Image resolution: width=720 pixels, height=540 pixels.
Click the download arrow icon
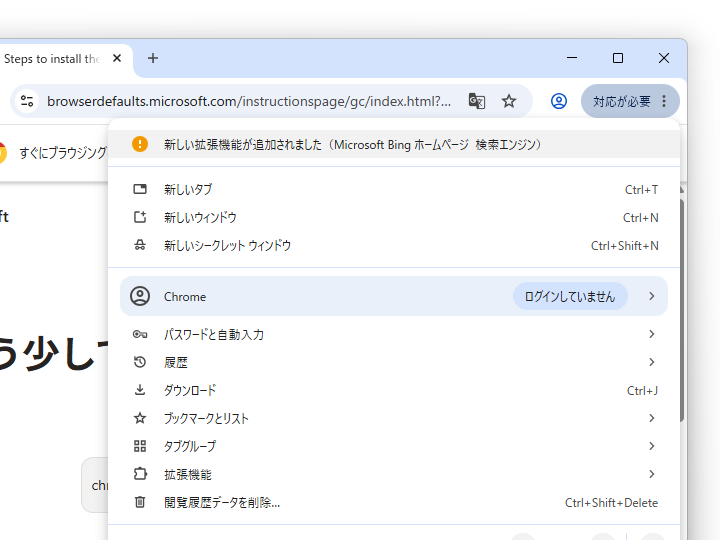click(140, 390)
